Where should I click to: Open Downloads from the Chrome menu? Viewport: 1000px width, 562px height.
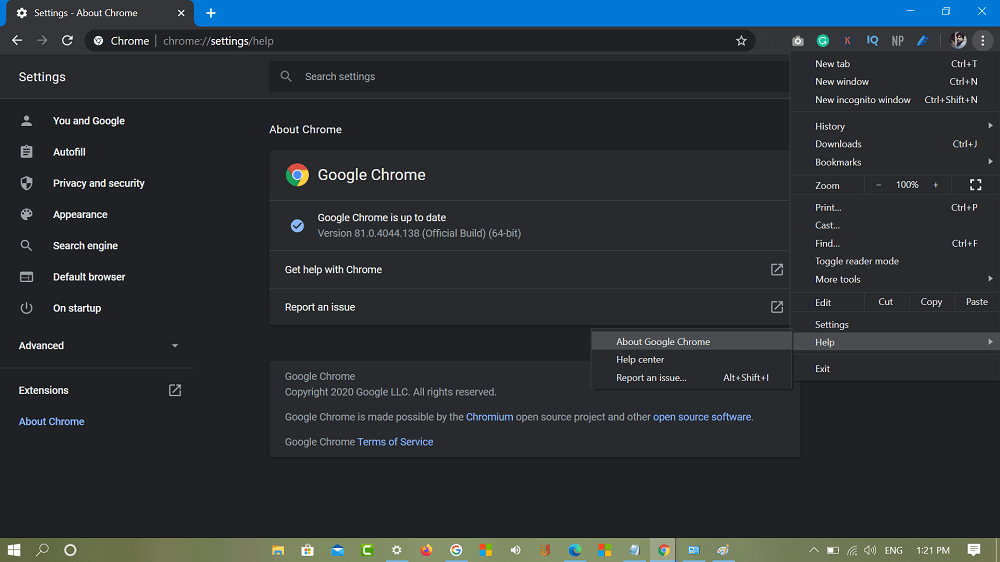click(895, 144)
